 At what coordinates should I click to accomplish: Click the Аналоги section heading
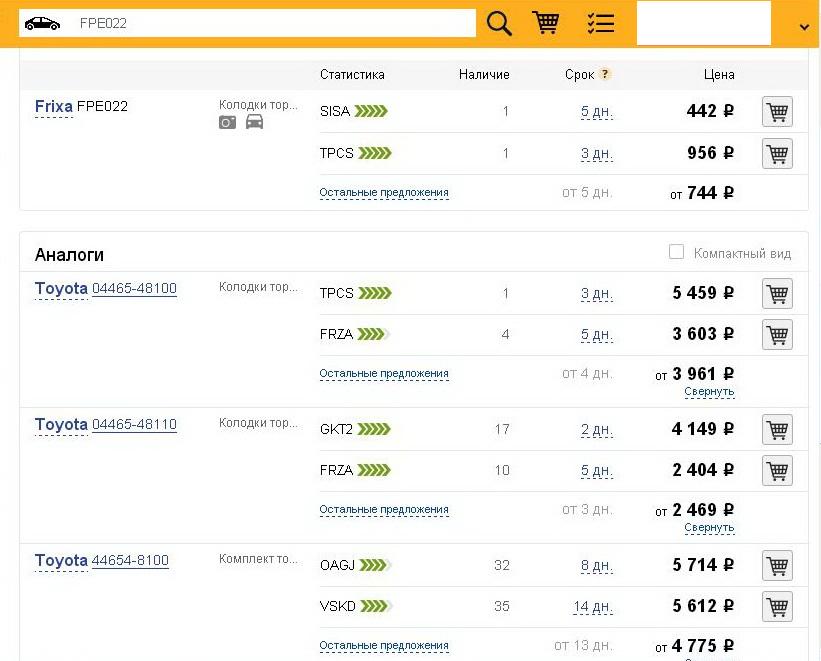(x=69, y=255)
